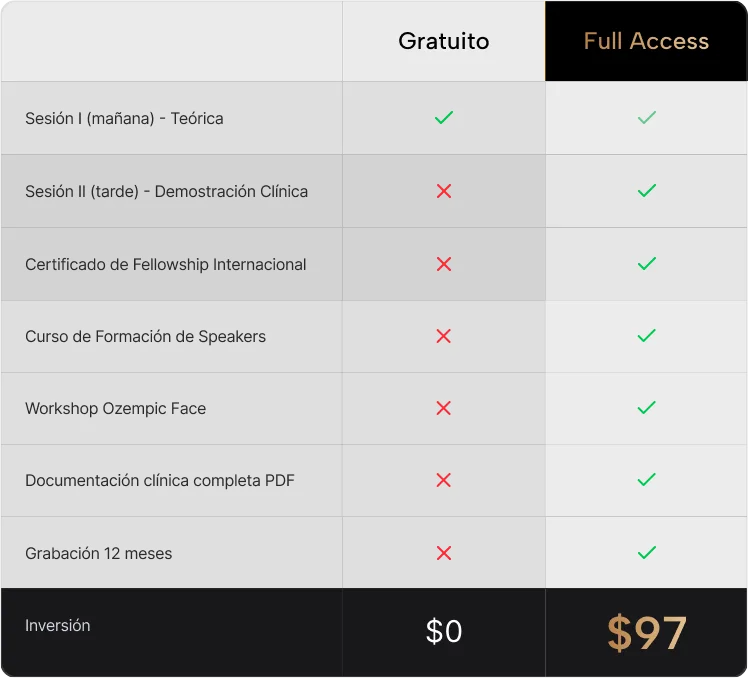Click the $97 Full Access price
The height and width of the screenshot is (678, 748).
[x=647, y=632]
